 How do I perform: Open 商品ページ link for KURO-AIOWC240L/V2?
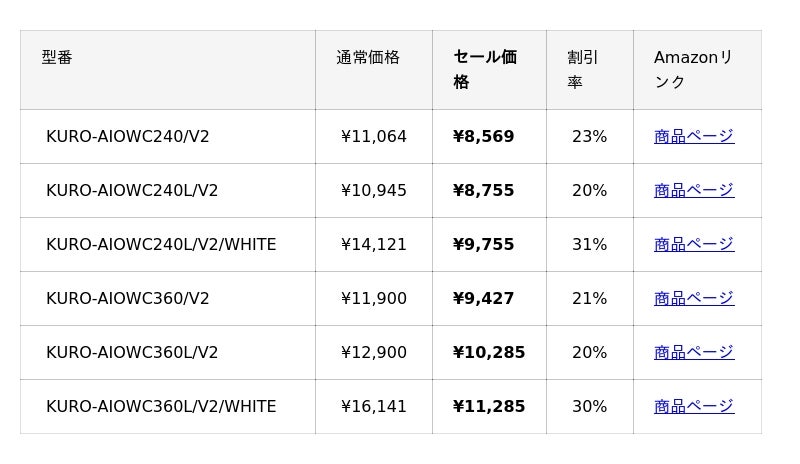coord(694,190)
